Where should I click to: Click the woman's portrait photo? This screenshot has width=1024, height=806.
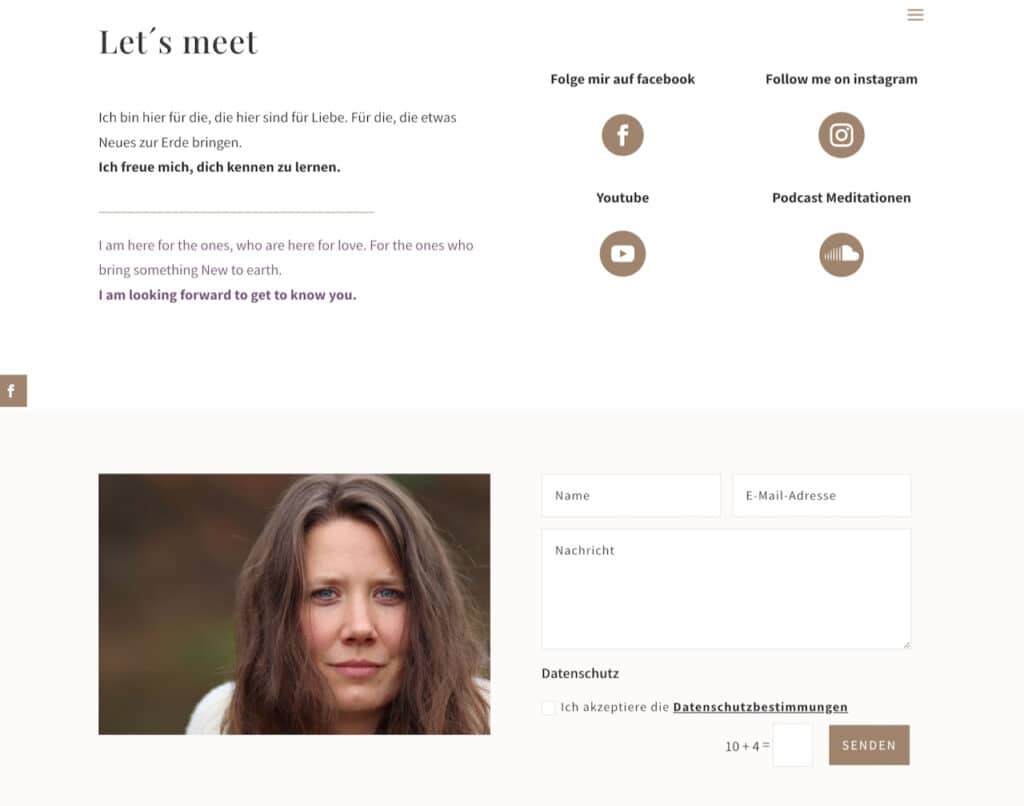pos(294,604)
